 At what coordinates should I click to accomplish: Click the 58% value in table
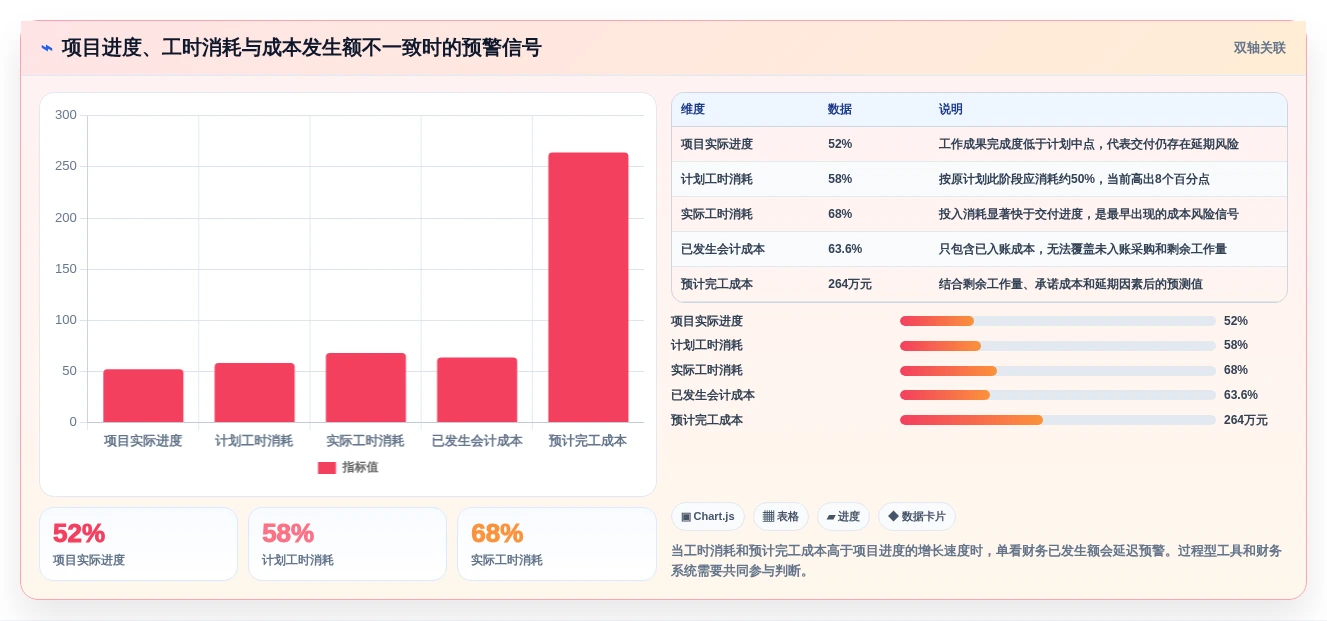click(840, 179)
